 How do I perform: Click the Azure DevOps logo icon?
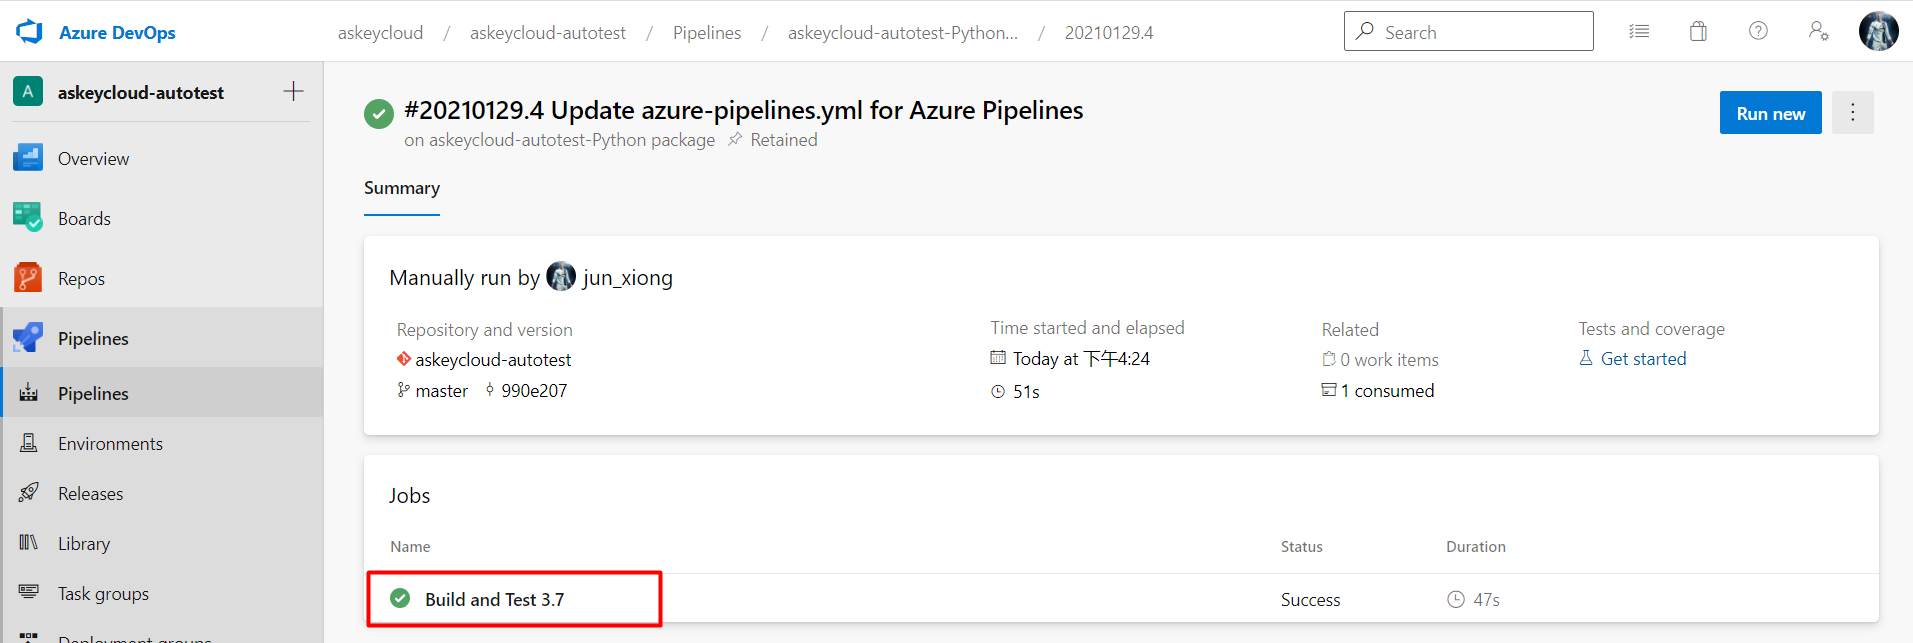pos(30,32)
